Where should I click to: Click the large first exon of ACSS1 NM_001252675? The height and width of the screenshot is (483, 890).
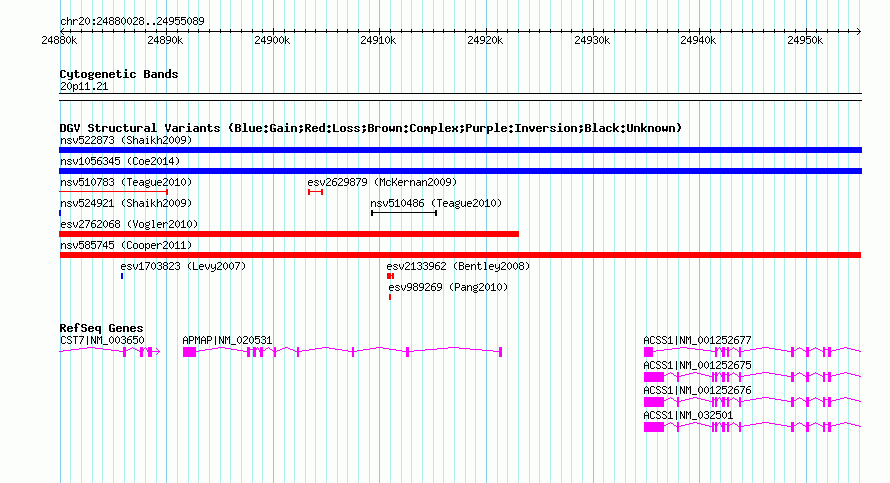(x=654, y=377)
